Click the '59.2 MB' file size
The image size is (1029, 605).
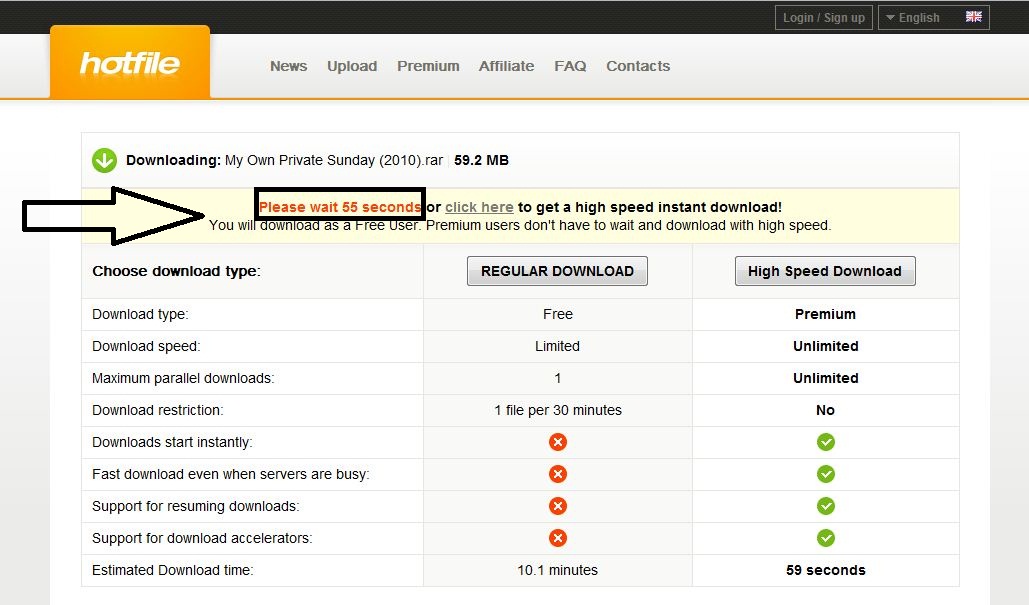point(481,161)
